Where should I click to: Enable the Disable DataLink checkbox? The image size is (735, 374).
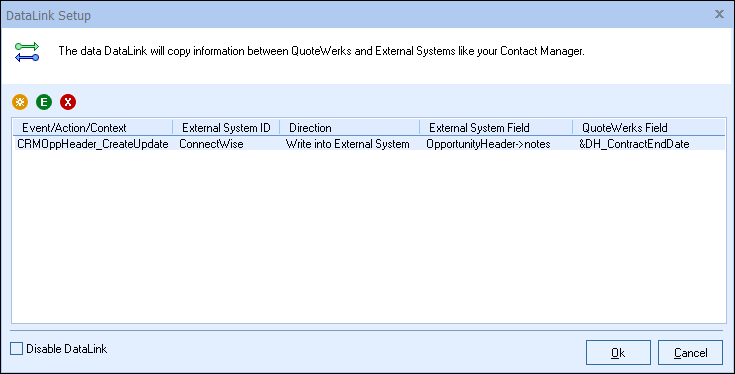coord(16,349)
